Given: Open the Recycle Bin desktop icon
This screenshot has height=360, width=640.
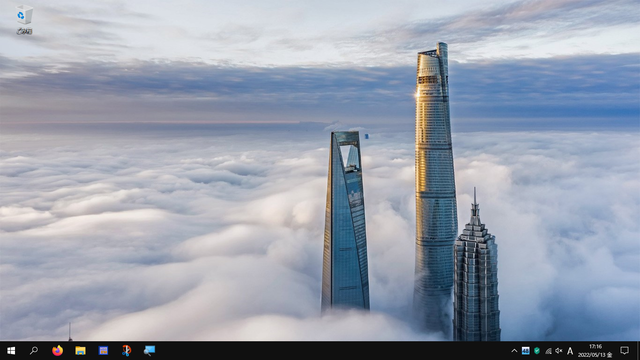Looking at the screenshot, I should [24, 20].
